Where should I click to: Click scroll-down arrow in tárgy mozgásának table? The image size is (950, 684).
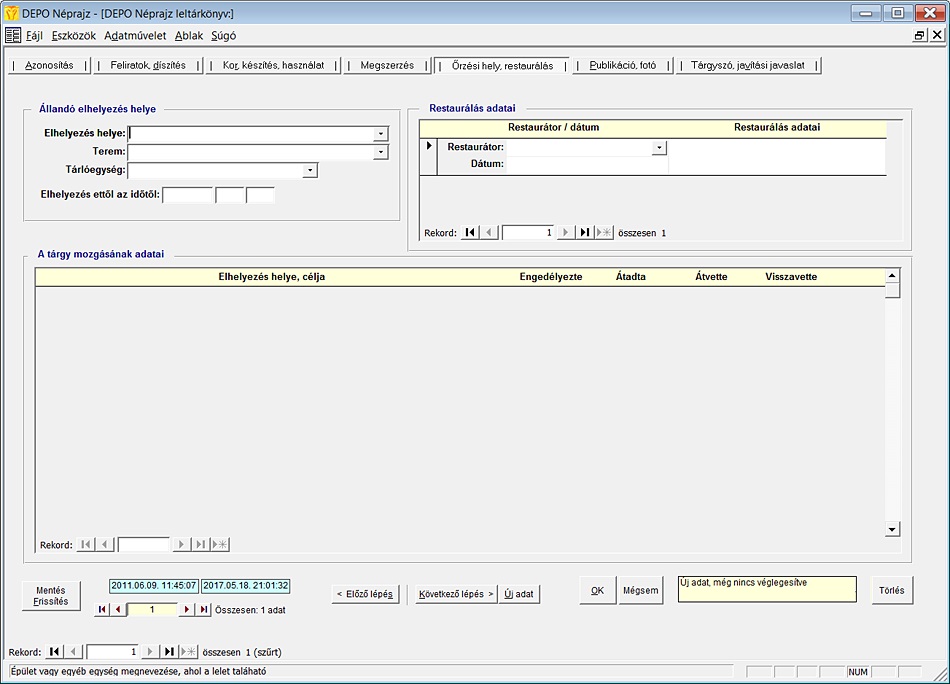(893, 528)
